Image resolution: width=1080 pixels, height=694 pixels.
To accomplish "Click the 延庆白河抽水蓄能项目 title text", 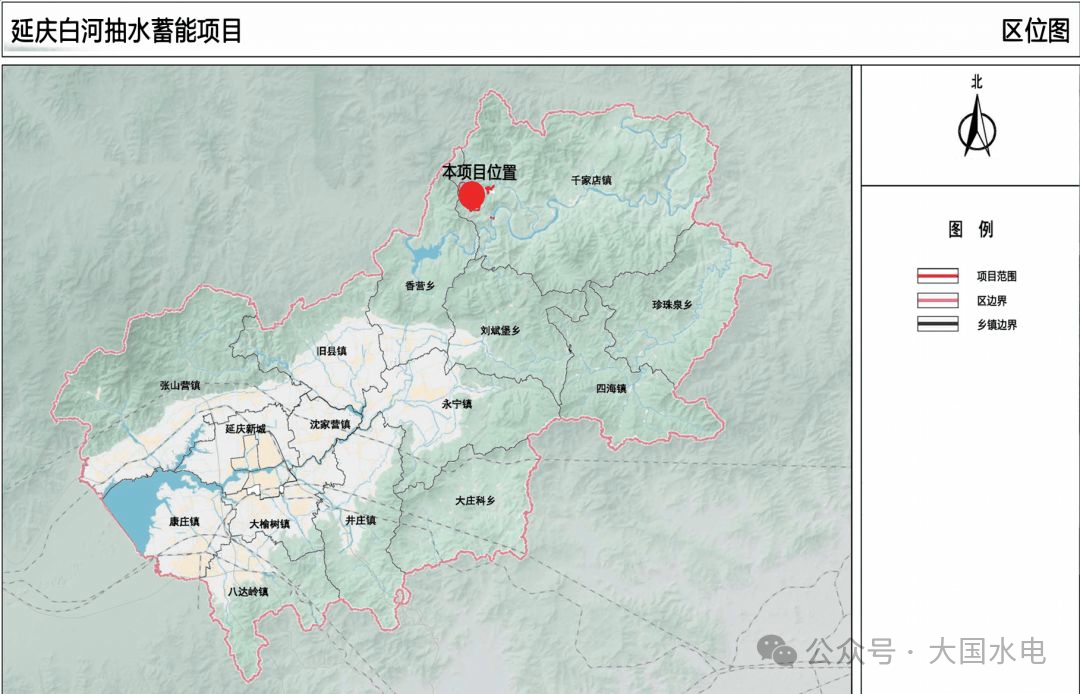I will coord(127,31).
